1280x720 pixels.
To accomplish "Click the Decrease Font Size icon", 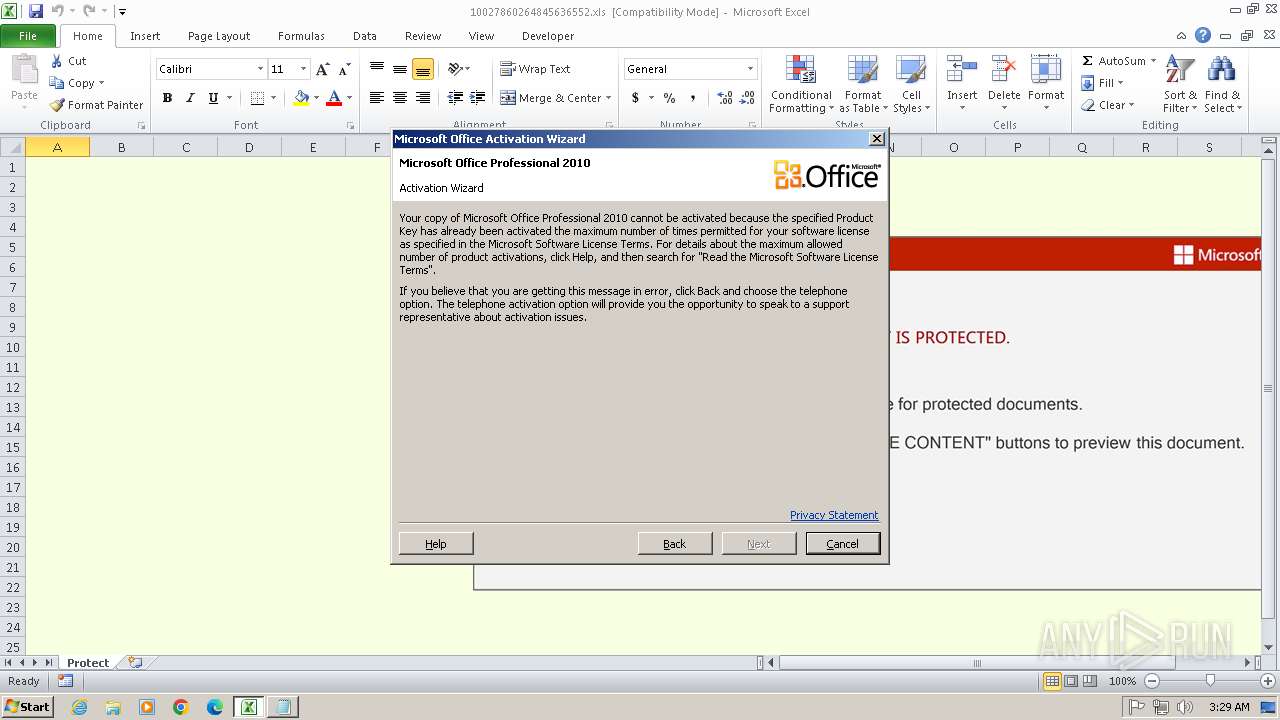I will coord(344,69).
